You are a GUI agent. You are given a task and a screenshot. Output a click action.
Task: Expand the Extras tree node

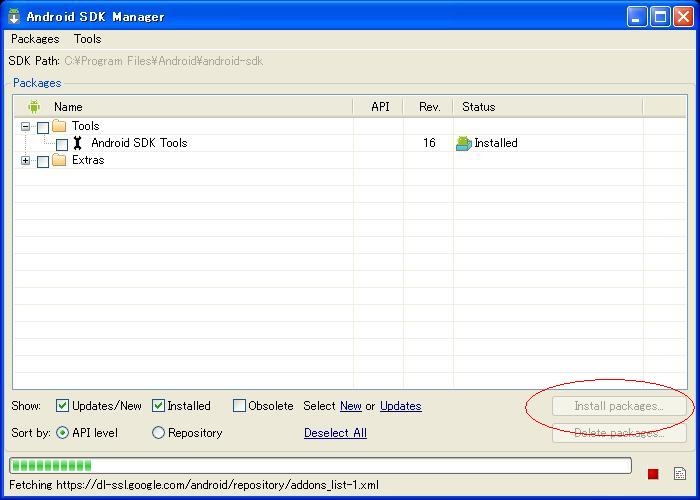[25, 161]
